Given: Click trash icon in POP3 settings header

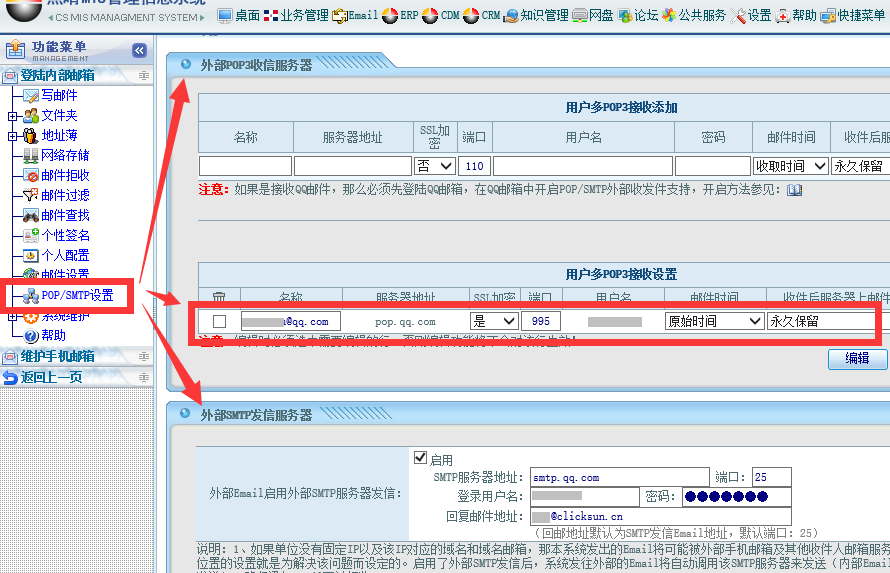Looking at the screenshot, I should click(x=219, y=297).
